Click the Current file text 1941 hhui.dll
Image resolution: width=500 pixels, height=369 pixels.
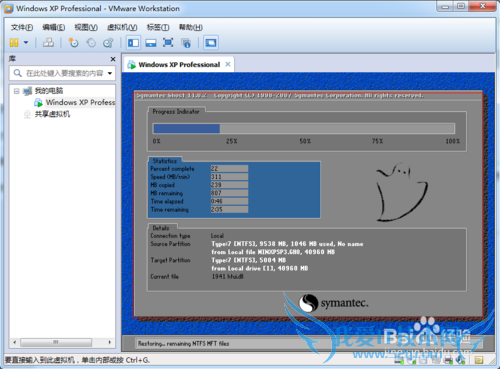(228, 277)
